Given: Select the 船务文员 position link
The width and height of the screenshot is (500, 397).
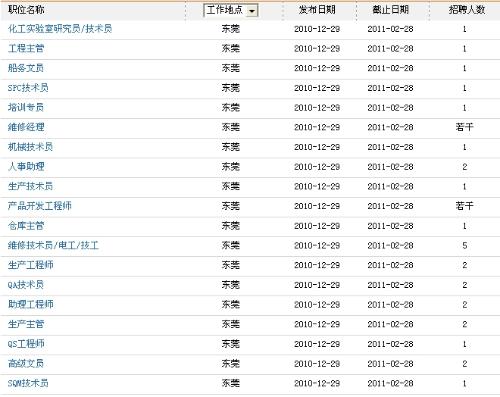Looking at the screenshot, I should (x=26, y=68).
